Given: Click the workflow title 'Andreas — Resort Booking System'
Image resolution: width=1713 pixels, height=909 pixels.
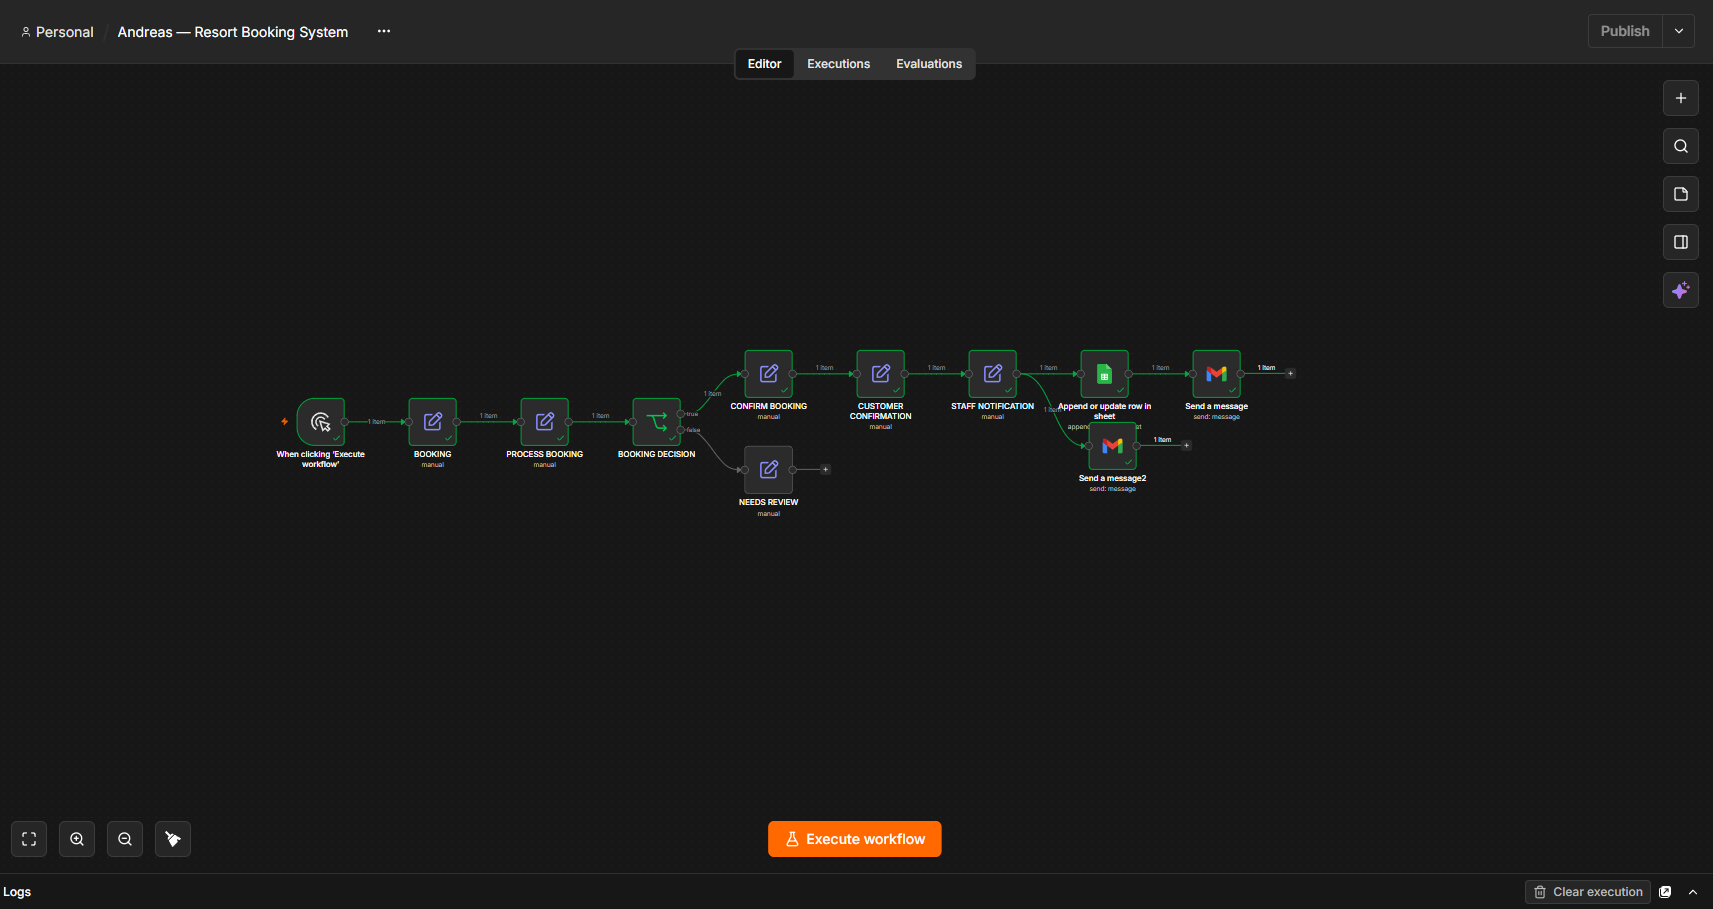Looking at the screenshot, I should click(233, 32).
